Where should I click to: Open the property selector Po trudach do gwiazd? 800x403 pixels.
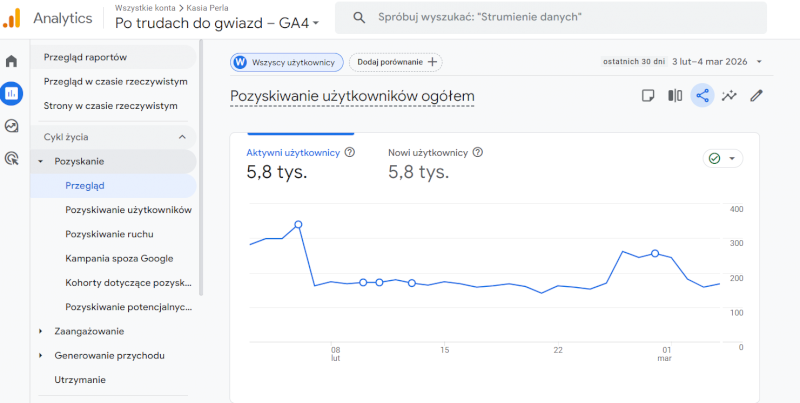click(x=217, y=22)
